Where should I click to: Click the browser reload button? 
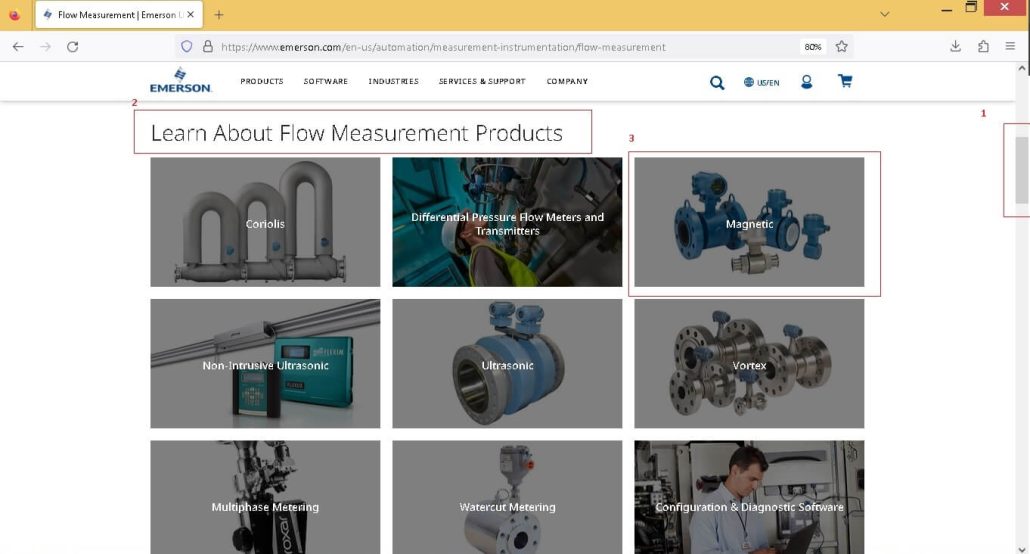point(72,47)
